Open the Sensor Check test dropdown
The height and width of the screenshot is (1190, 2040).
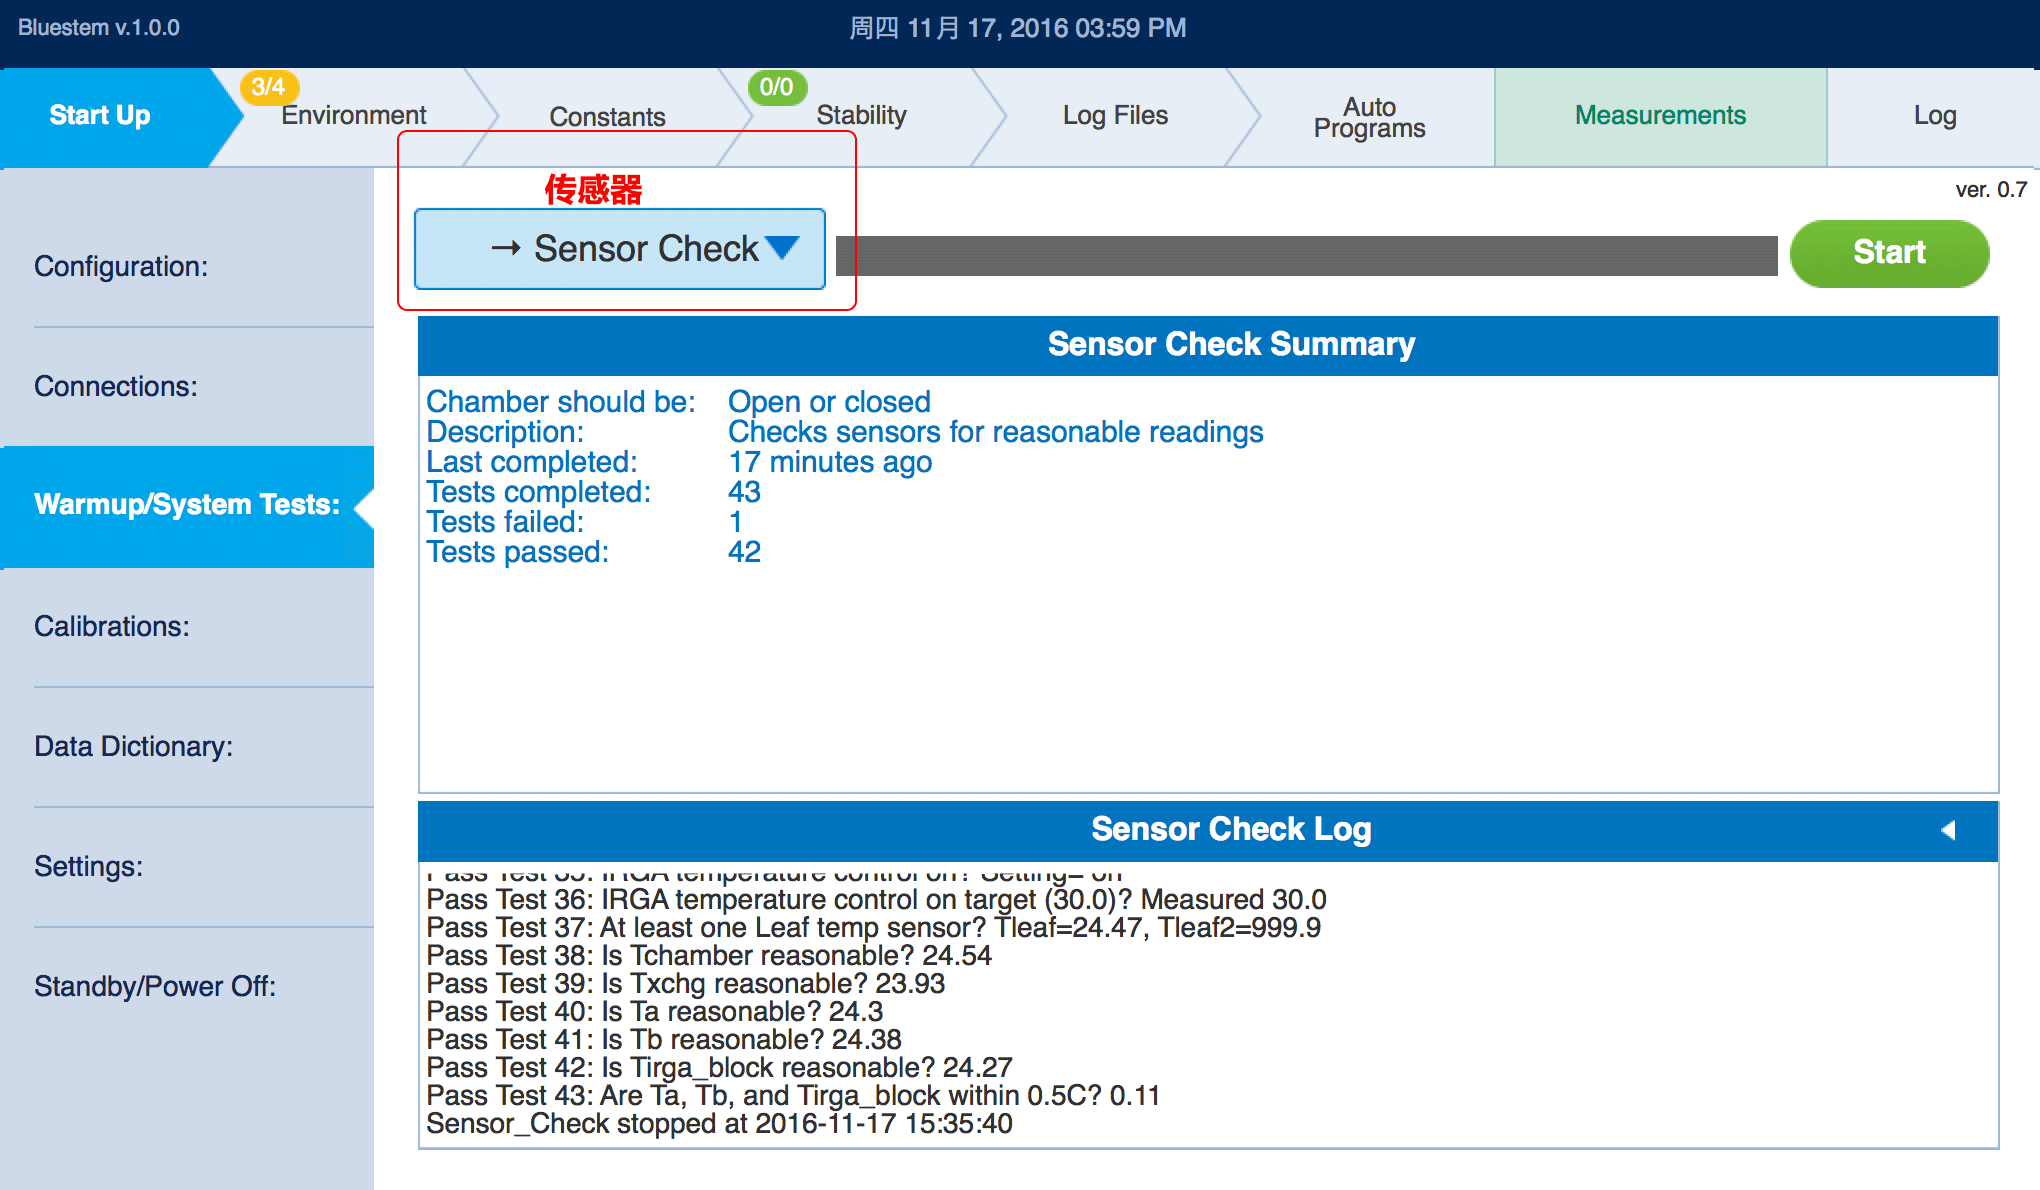(620, 249)
